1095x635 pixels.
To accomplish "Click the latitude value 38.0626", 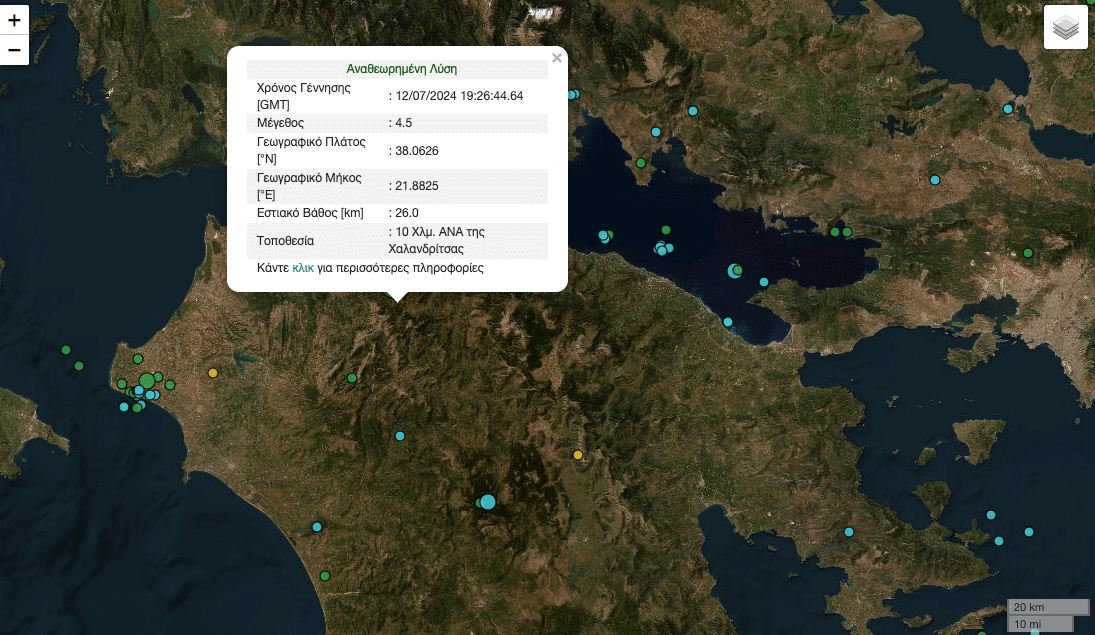I will pyautogui.click(x=417, y=151).
